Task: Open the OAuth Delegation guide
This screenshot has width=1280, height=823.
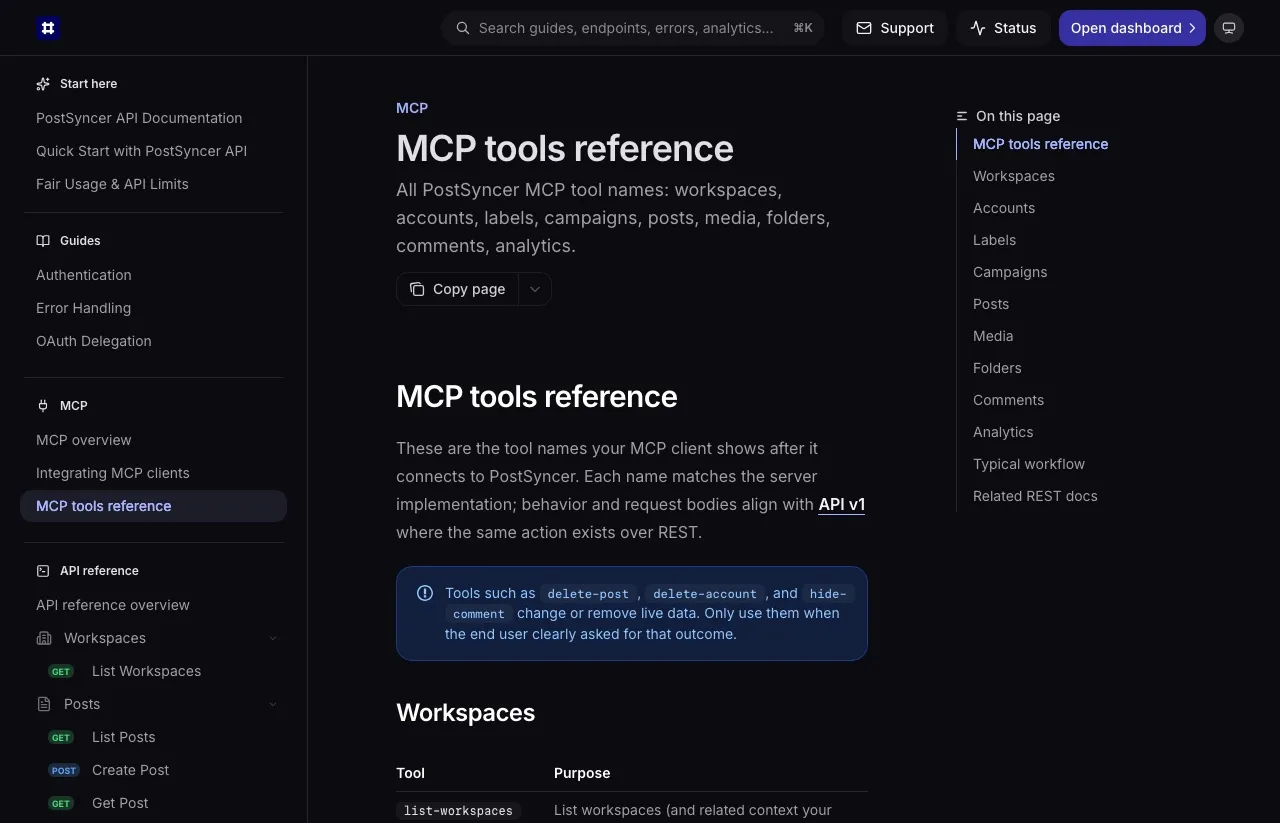Action: tap(94, 341)
